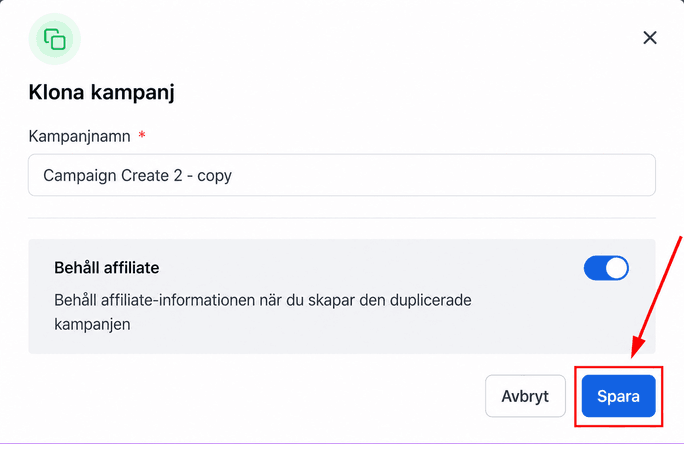Click the Behåll affiliate-informationen description text
The image size is (684, 456).
tap(263, 312)
